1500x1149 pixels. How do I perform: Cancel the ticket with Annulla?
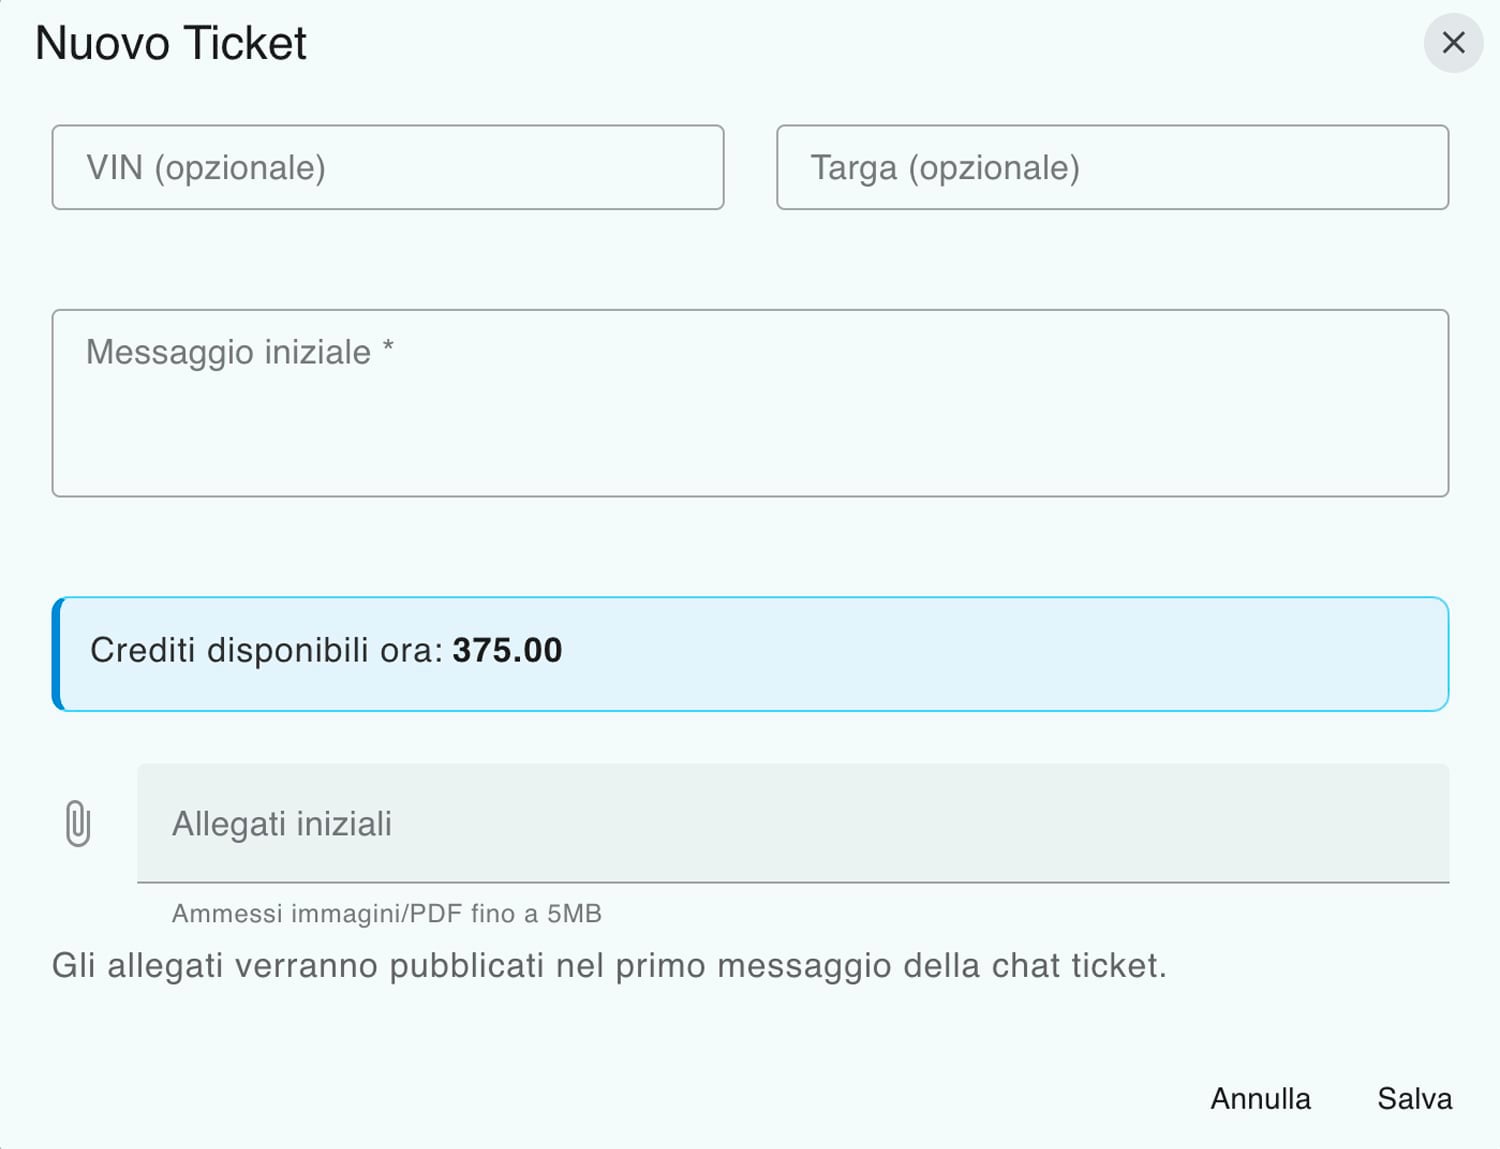click(x=1260, y=1098)
